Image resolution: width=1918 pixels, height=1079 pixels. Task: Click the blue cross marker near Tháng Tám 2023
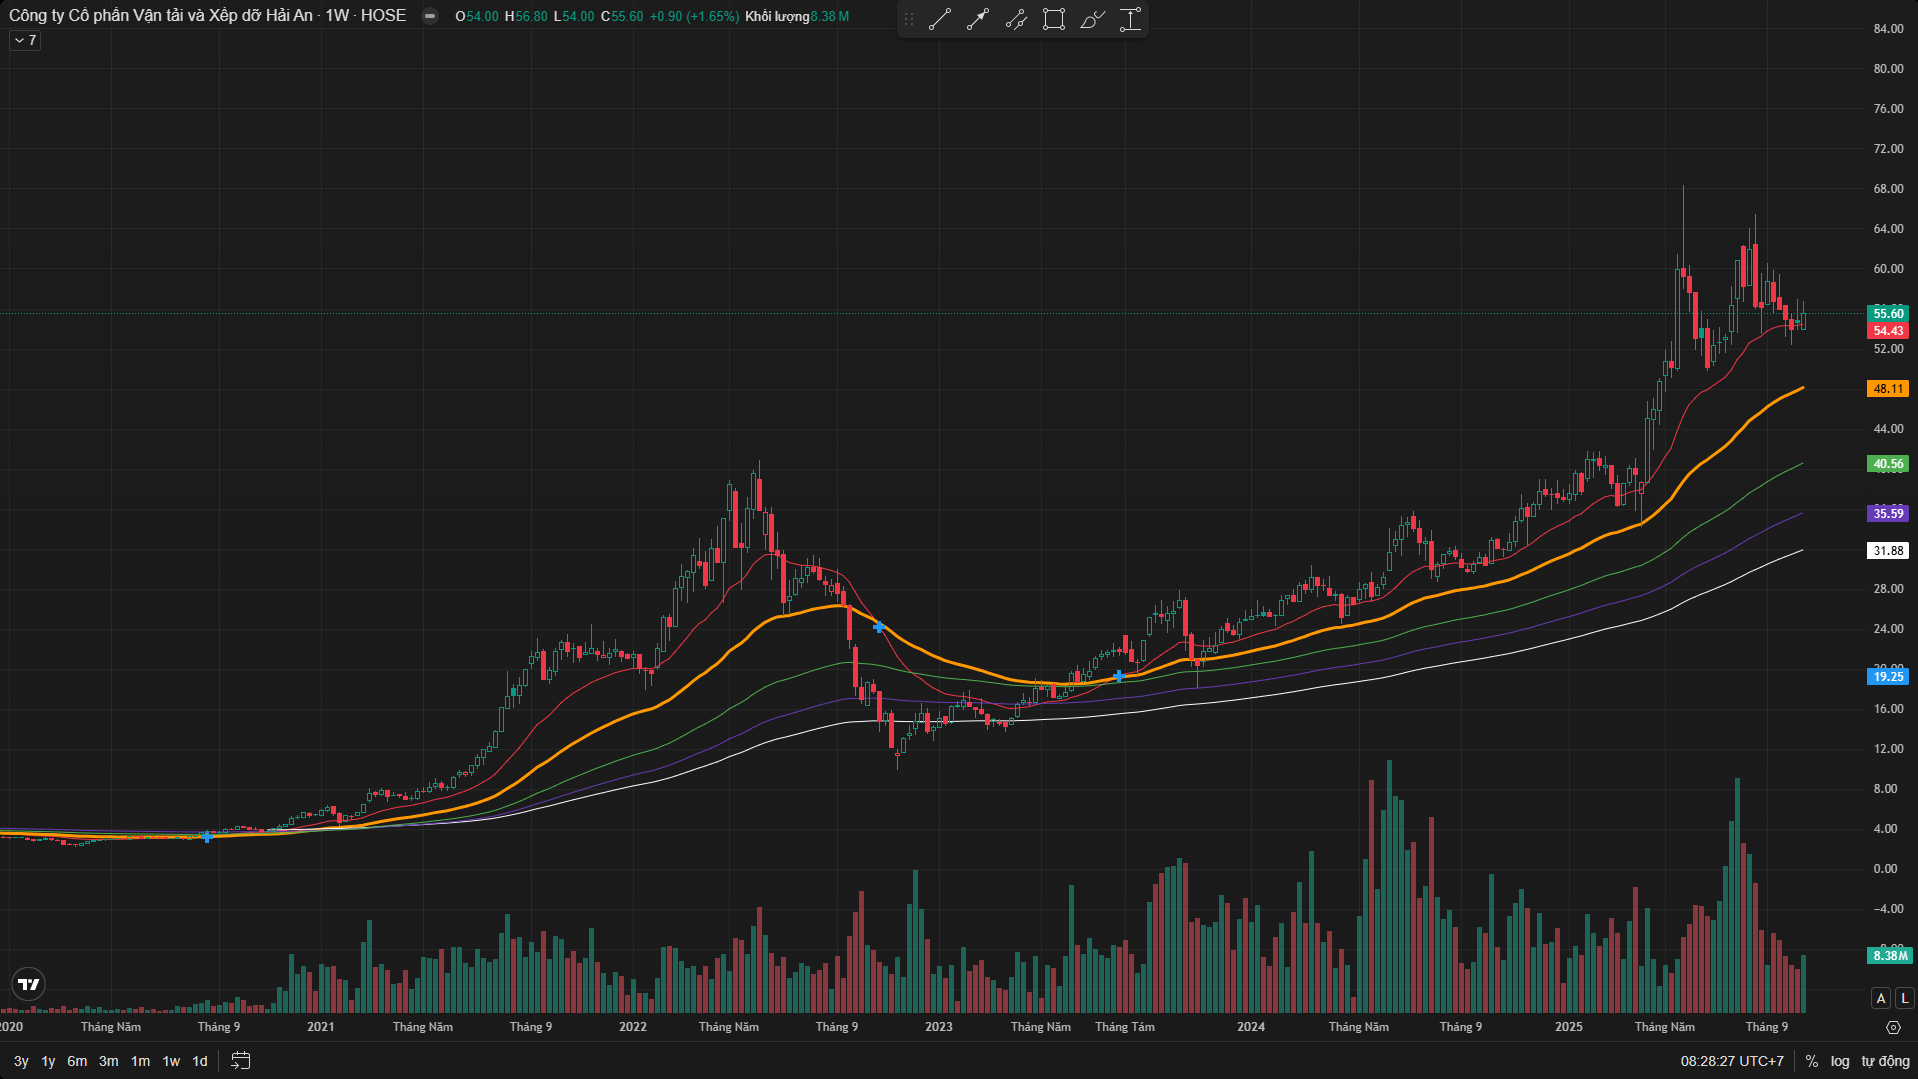pos(1119,676)
